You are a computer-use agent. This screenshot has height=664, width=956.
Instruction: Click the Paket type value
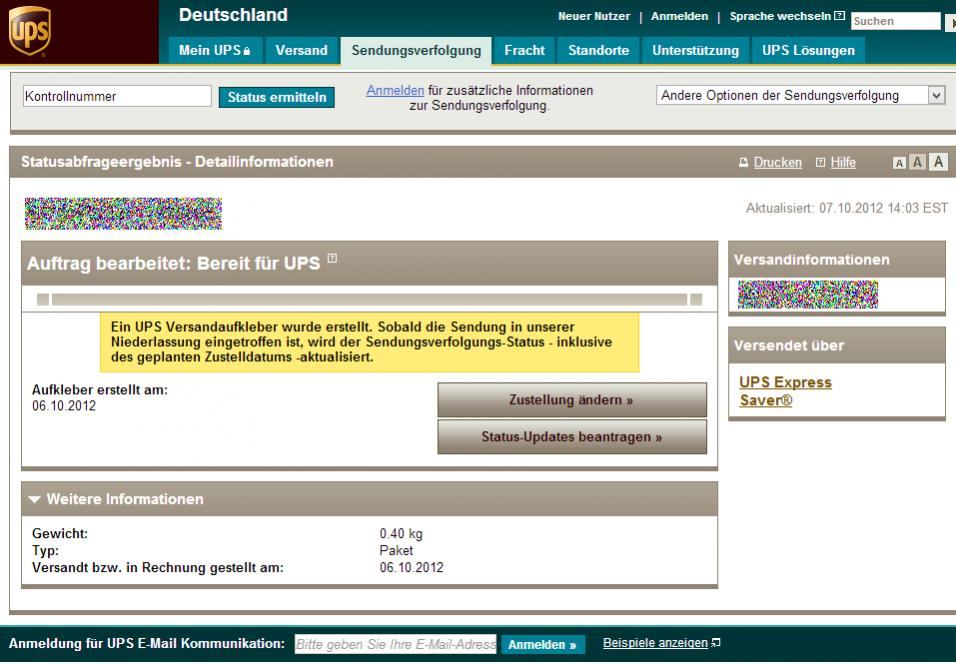pyautogui.click(x=396, y=551)
